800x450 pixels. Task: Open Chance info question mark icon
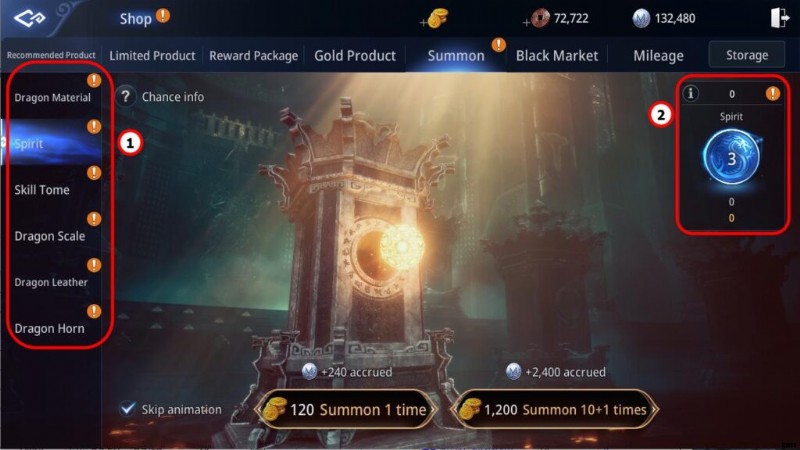[x=126, y=96]
